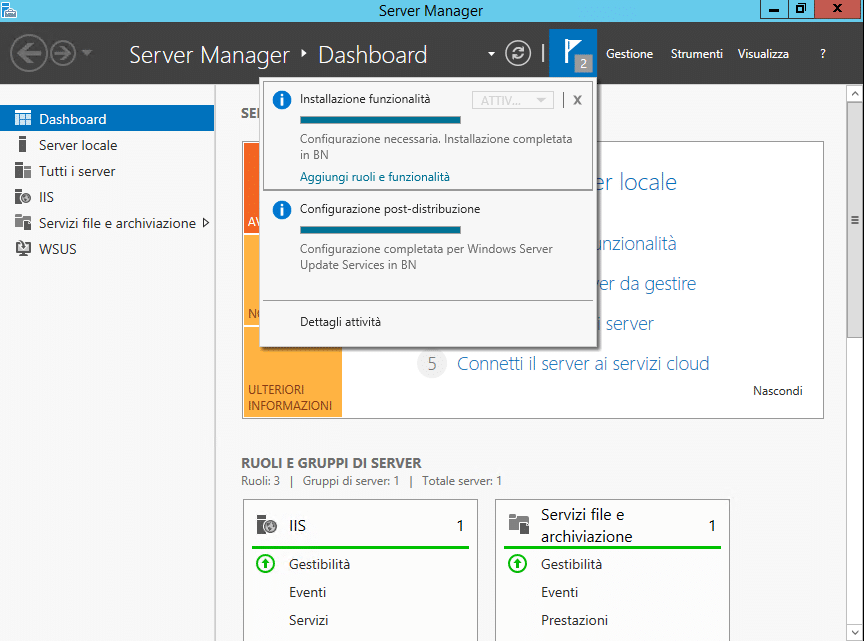Refresh the Server Manager dashboard

click(518, 53)
